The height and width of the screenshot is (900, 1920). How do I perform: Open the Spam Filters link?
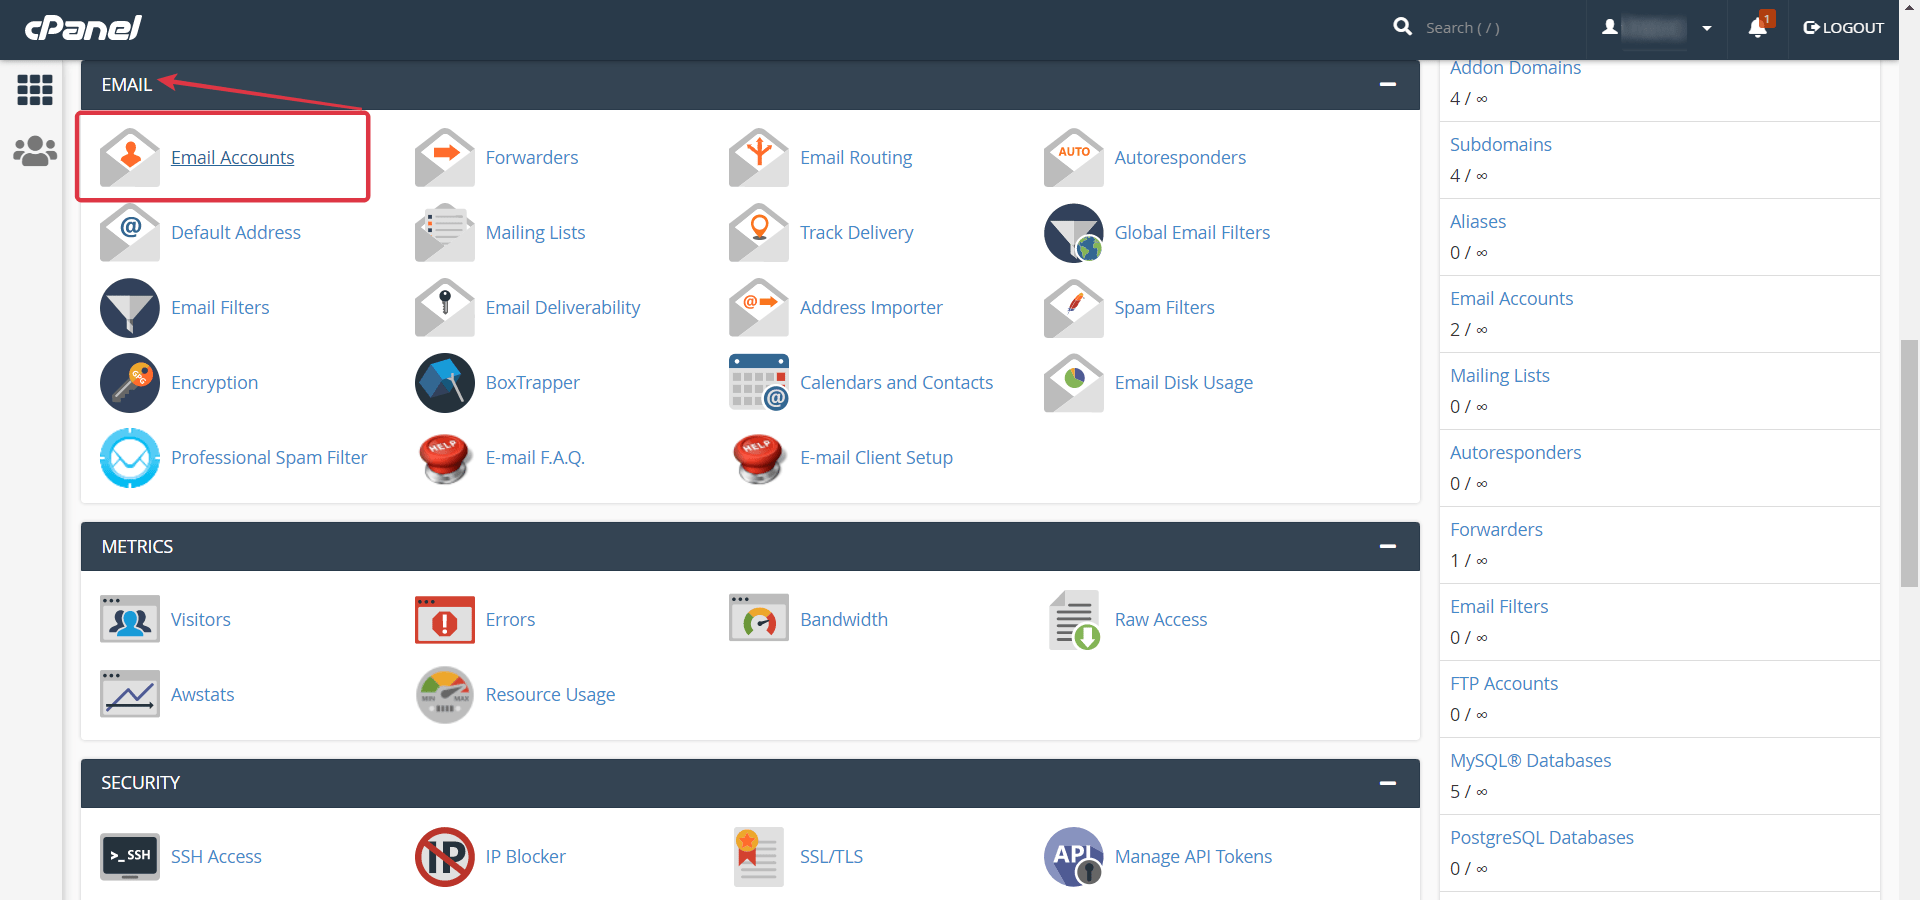[1164, 308]
